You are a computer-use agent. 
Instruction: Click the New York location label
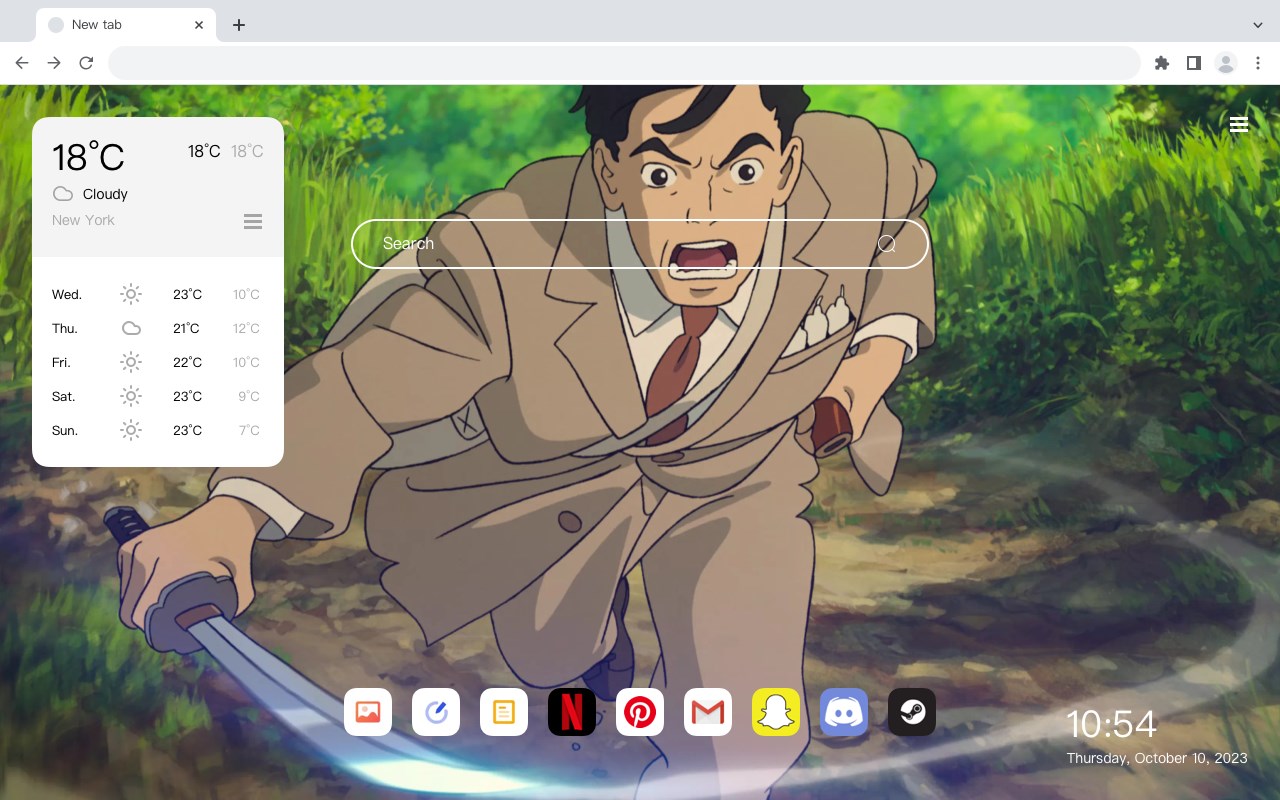(x=83, y=220)
